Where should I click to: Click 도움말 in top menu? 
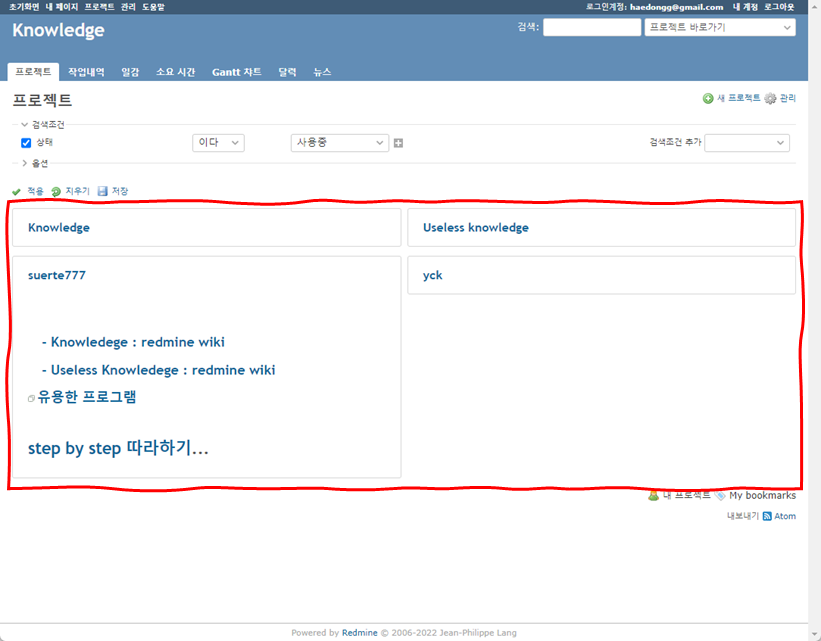pyautogui.click(x=153, y=7)
